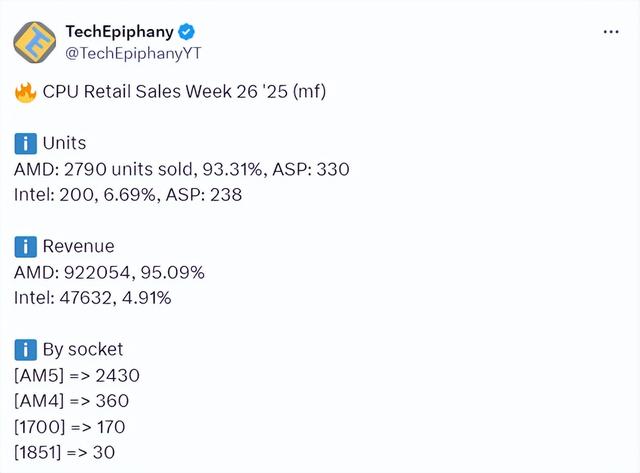Screen dimensions: 640x473
Task: Click the info icon beside Revenue
Action: (25, 246)
